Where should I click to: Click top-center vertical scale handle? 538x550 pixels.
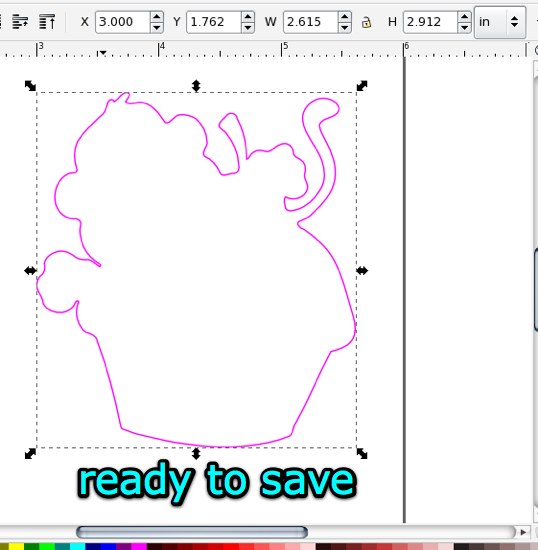pos(196,86)
